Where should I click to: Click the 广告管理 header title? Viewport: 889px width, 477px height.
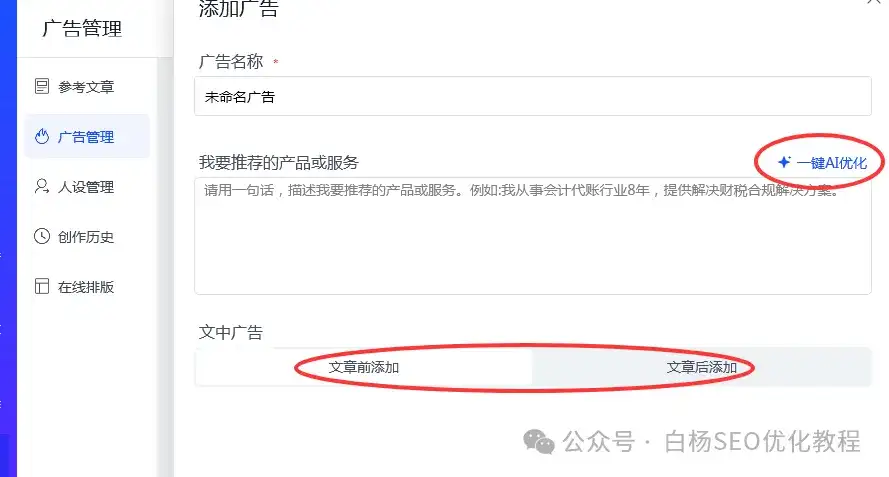tap(82, 28)
